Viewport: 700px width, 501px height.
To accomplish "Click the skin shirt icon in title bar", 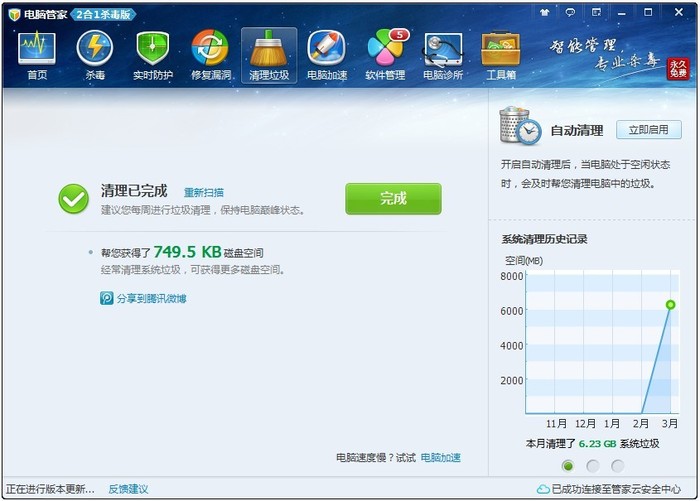I will click(x=544, y=13).
